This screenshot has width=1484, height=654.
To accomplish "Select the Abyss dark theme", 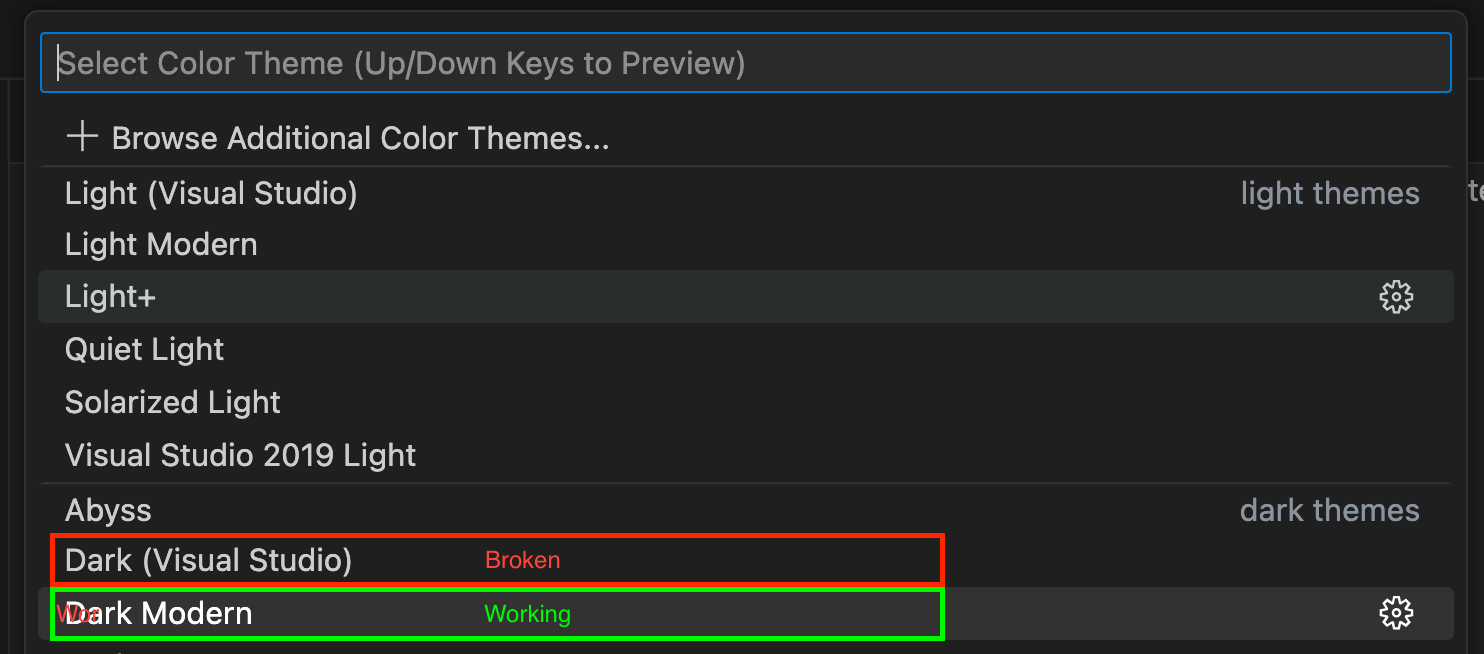I will (108, 509).
